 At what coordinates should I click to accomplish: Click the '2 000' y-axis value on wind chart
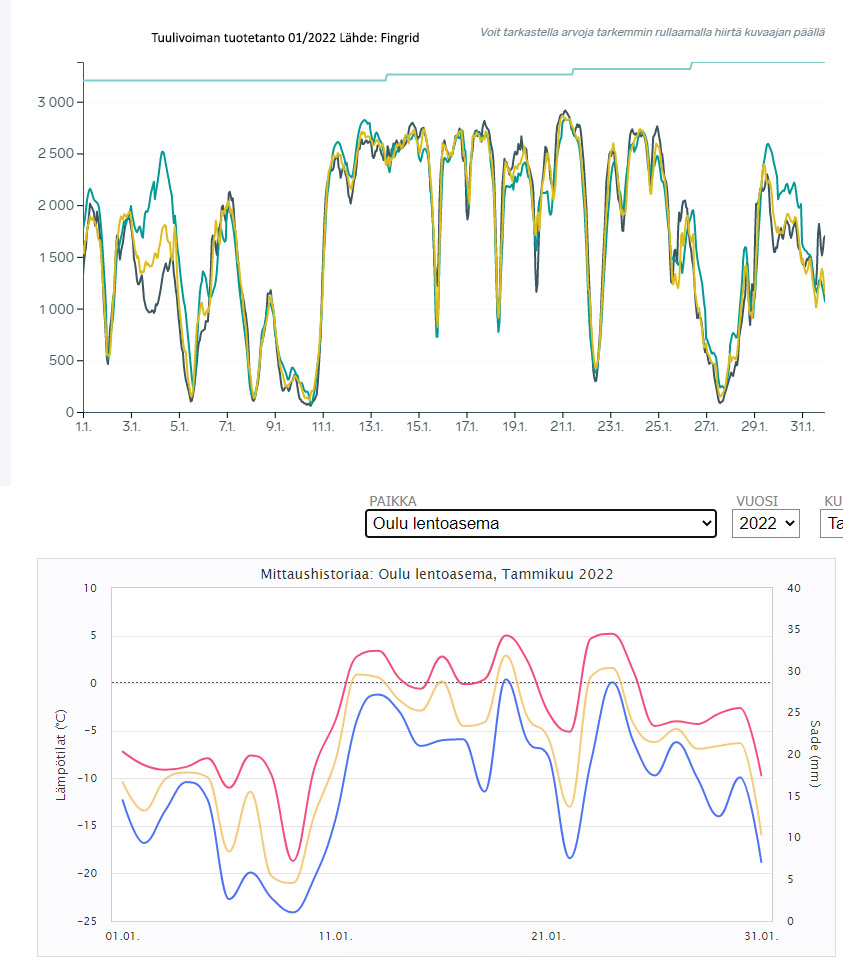pos(56,205)
